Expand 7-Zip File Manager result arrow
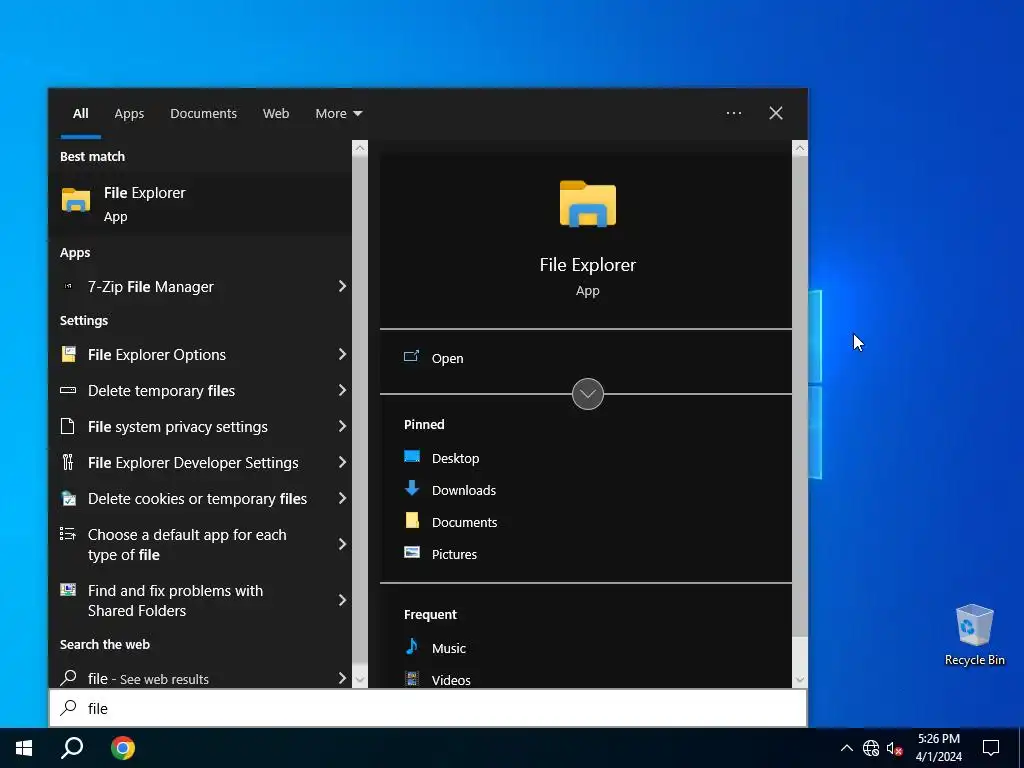 click(x=342, y=286)
